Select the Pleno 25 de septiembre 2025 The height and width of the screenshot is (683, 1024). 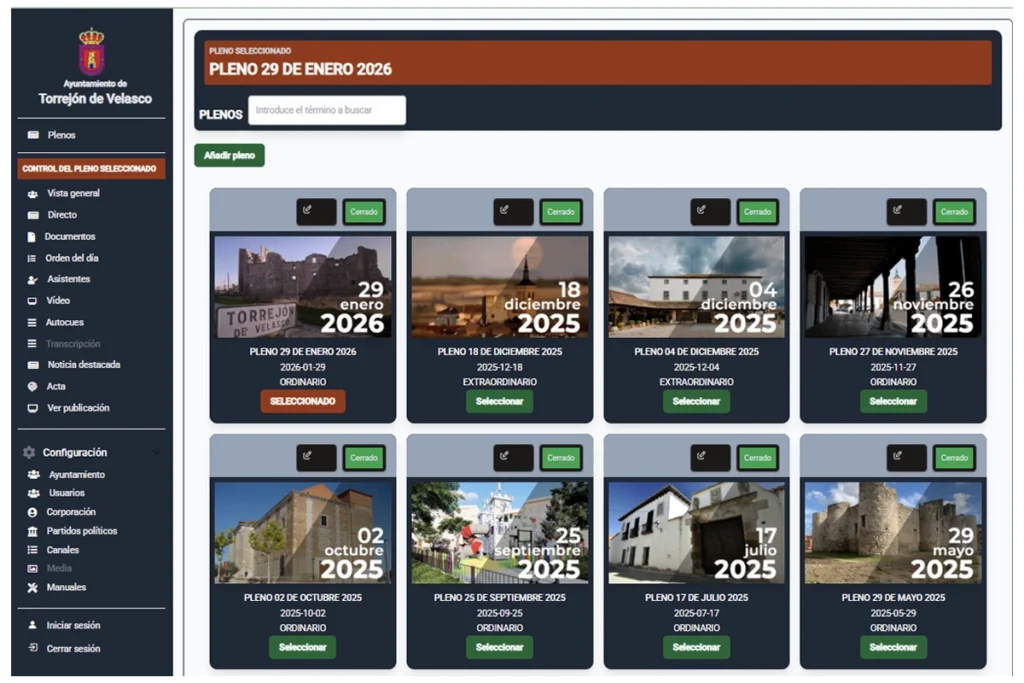[499, 647]
